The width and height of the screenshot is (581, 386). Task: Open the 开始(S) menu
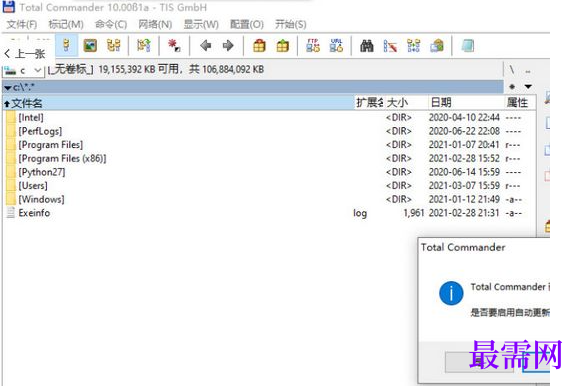290,24
